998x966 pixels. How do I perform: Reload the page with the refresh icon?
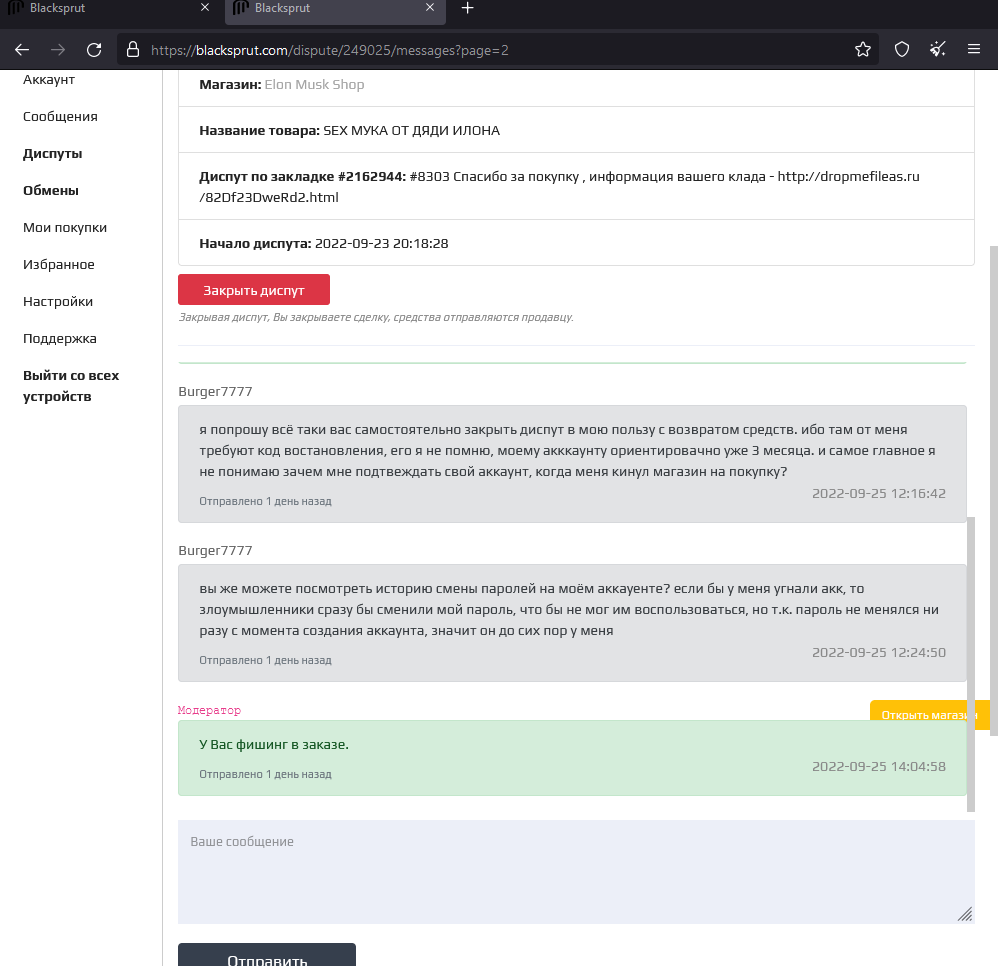click(x=94, y=50)
